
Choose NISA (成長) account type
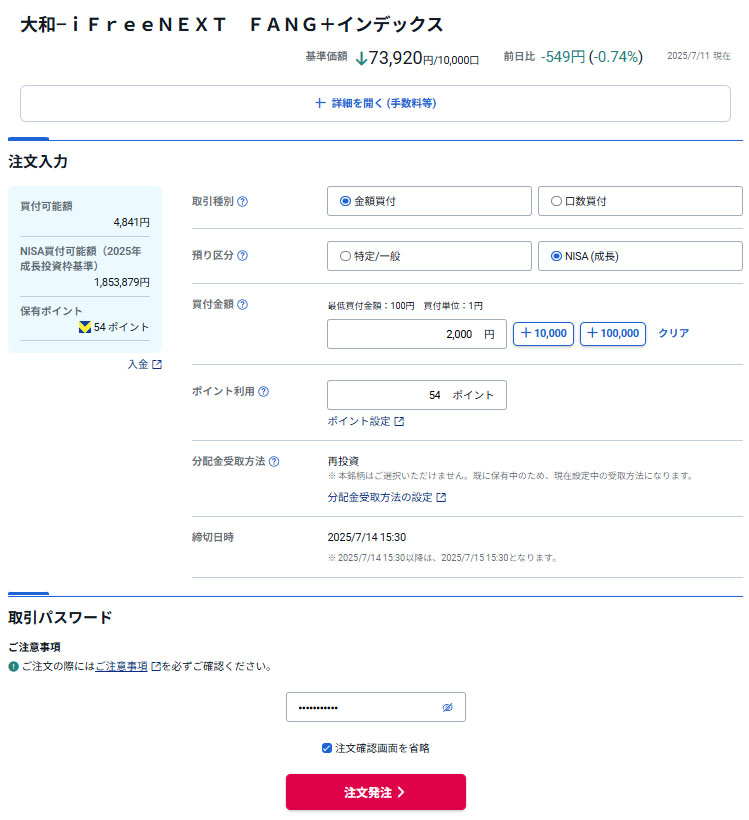557,256
